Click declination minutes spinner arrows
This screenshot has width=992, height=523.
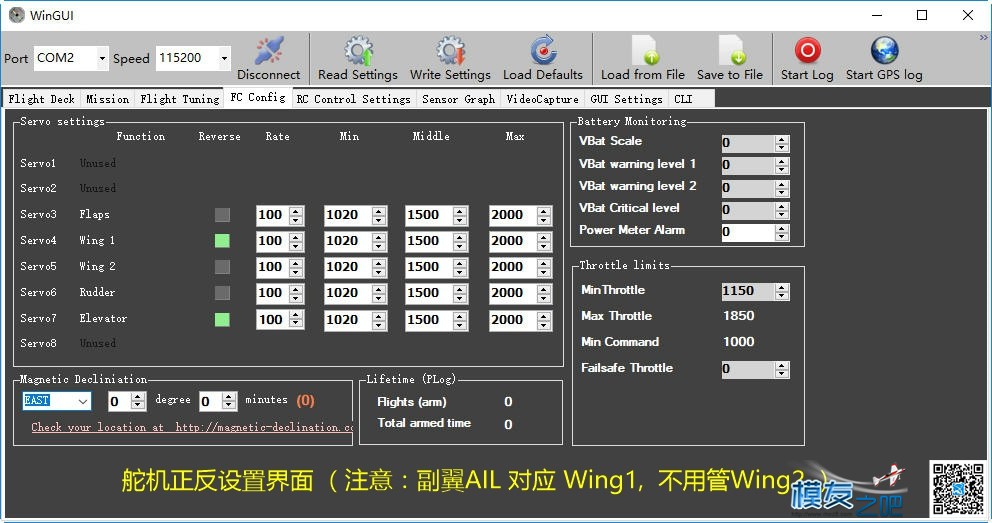(229, 401)
